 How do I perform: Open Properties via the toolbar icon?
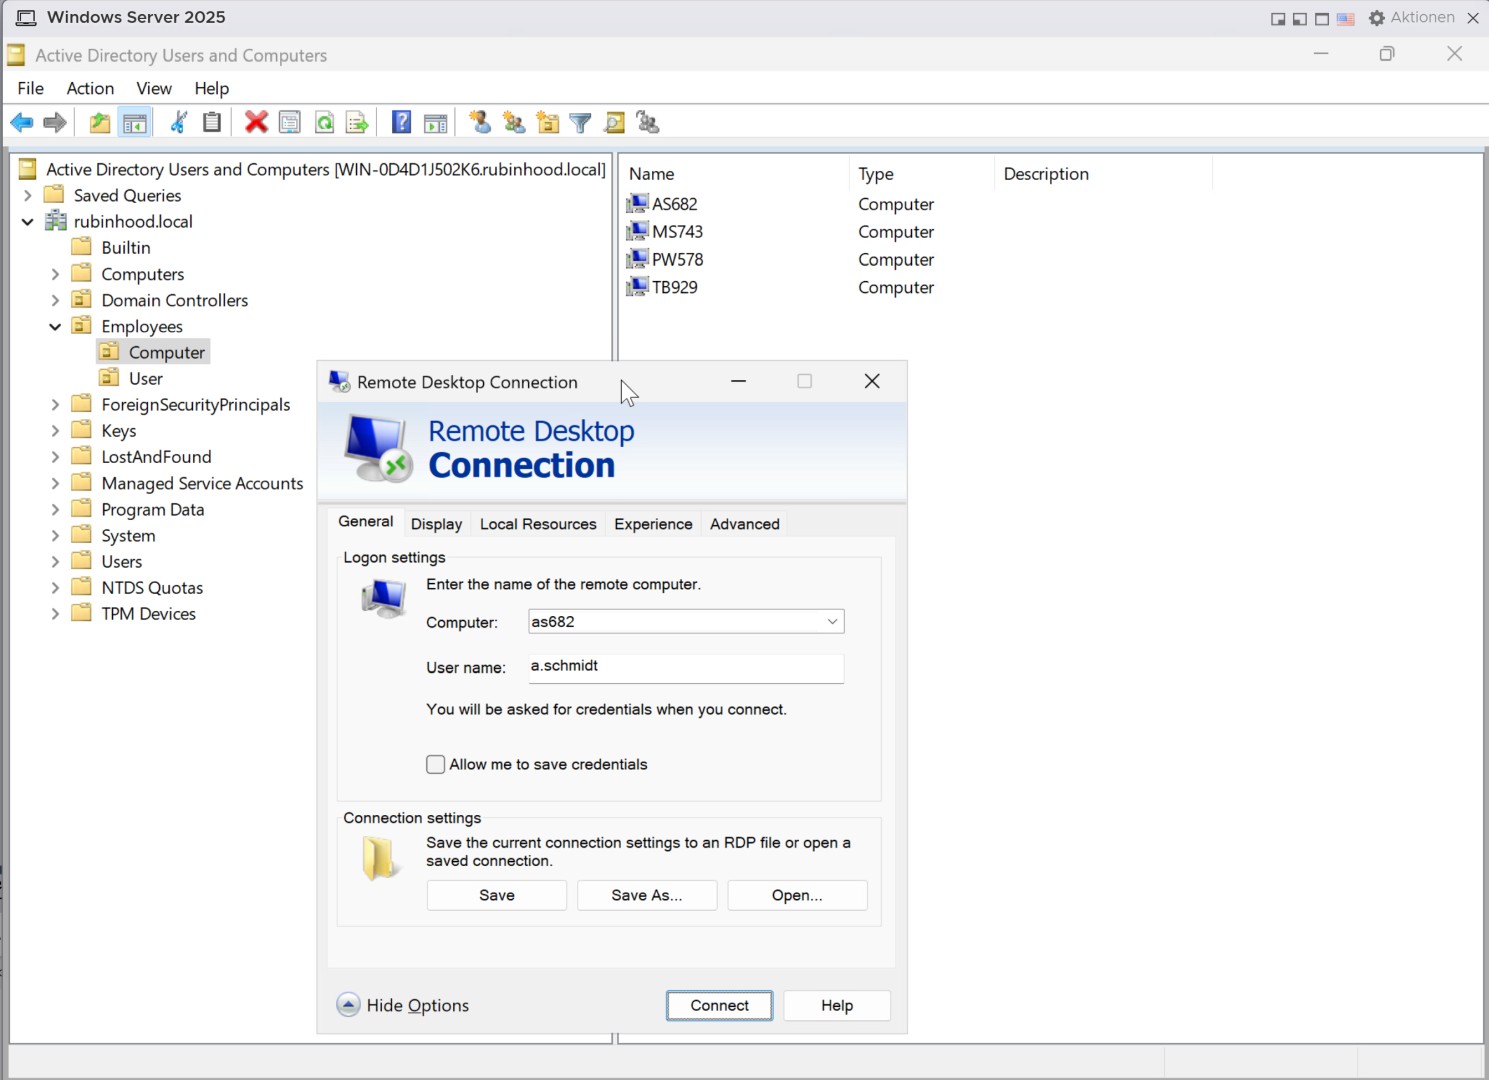point(290,123)
